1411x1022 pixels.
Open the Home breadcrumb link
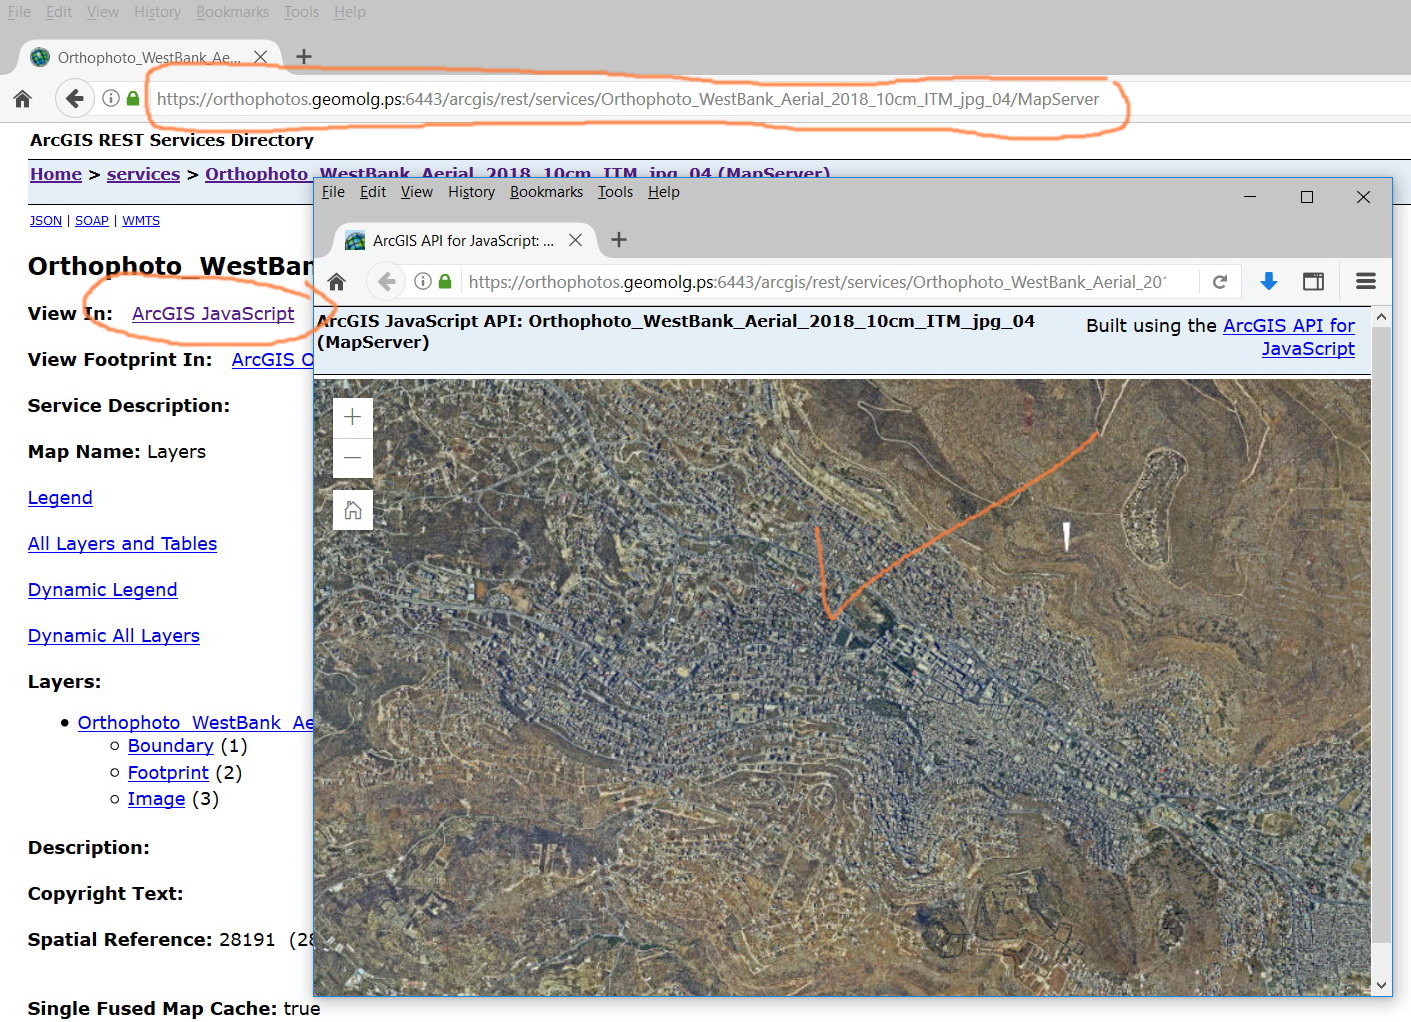pos(56,174)
